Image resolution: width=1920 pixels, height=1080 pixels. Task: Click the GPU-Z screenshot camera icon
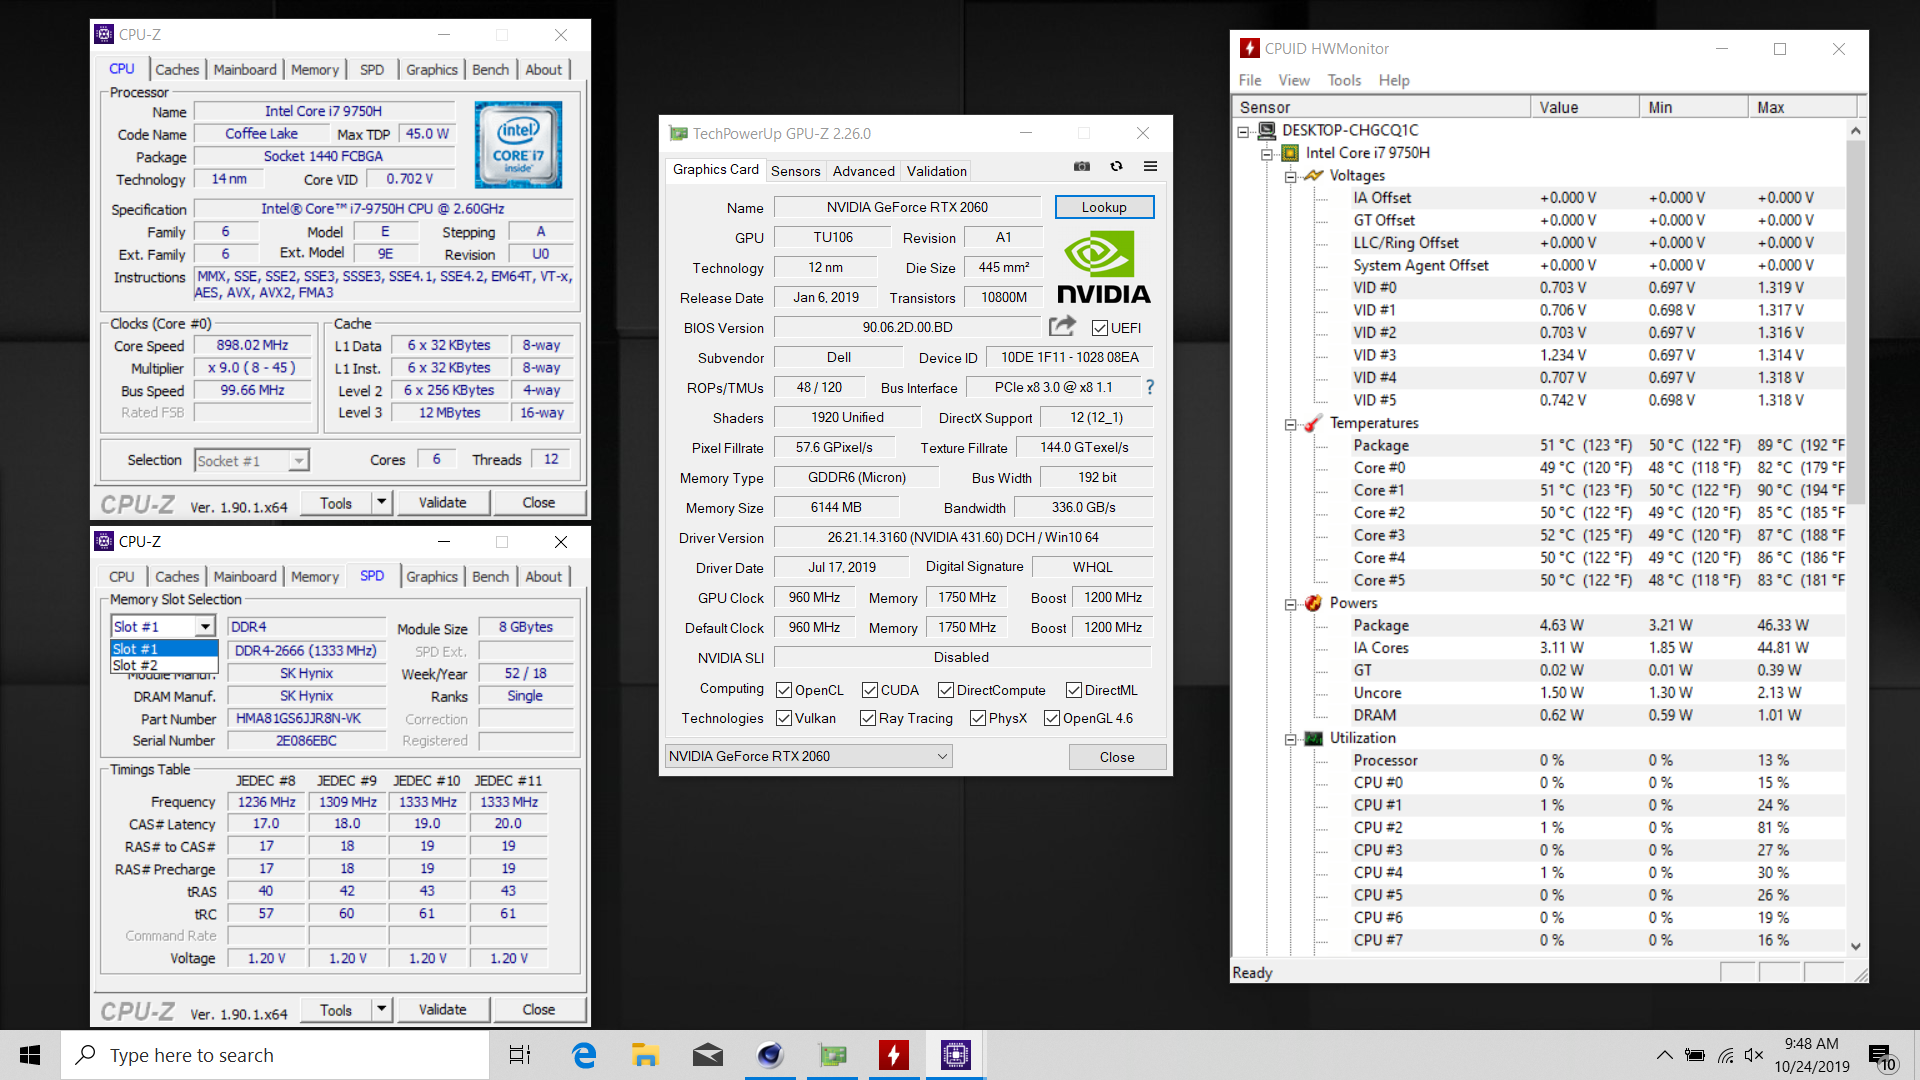[1082, 167]
